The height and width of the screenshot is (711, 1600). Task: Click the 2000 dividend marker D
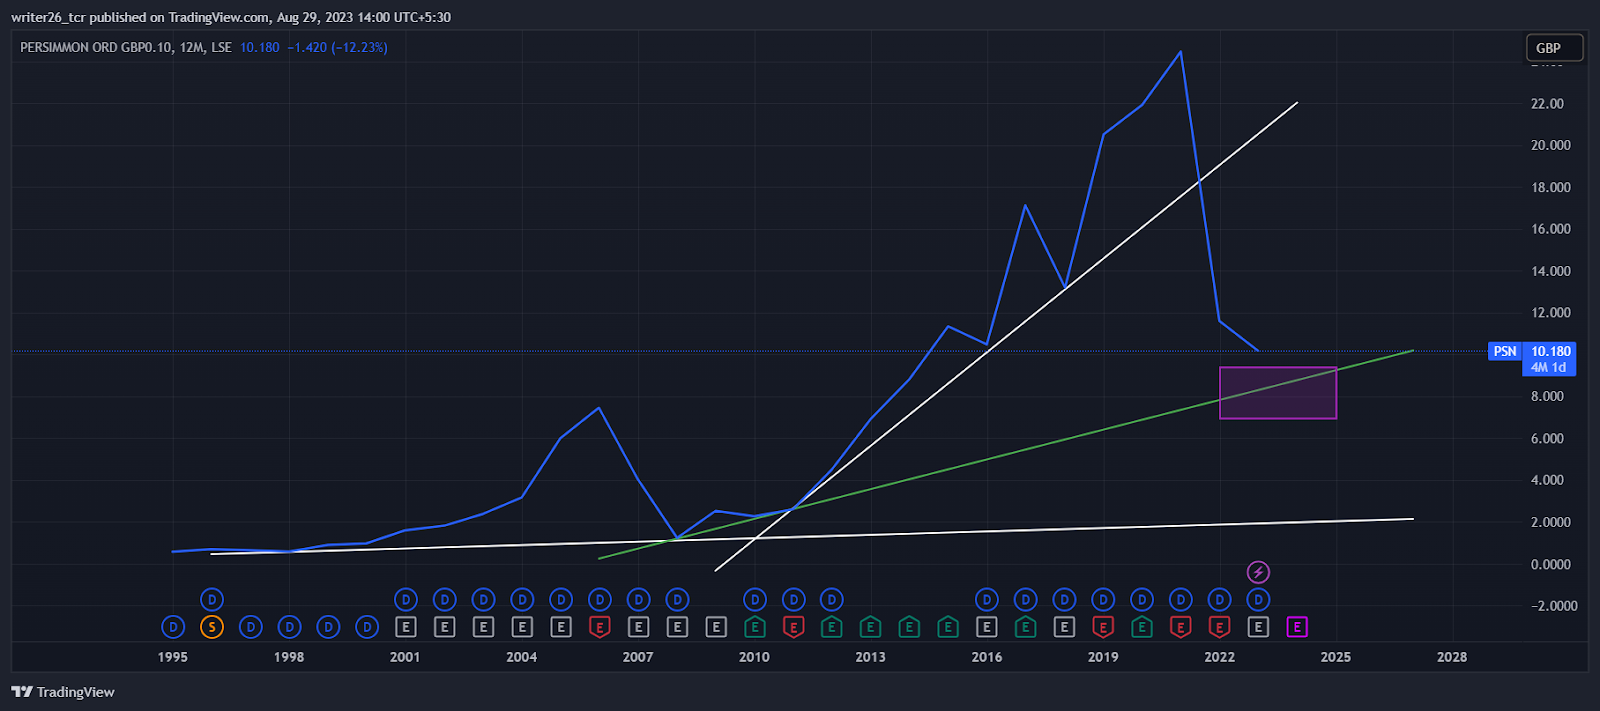(x=367, y=627)
